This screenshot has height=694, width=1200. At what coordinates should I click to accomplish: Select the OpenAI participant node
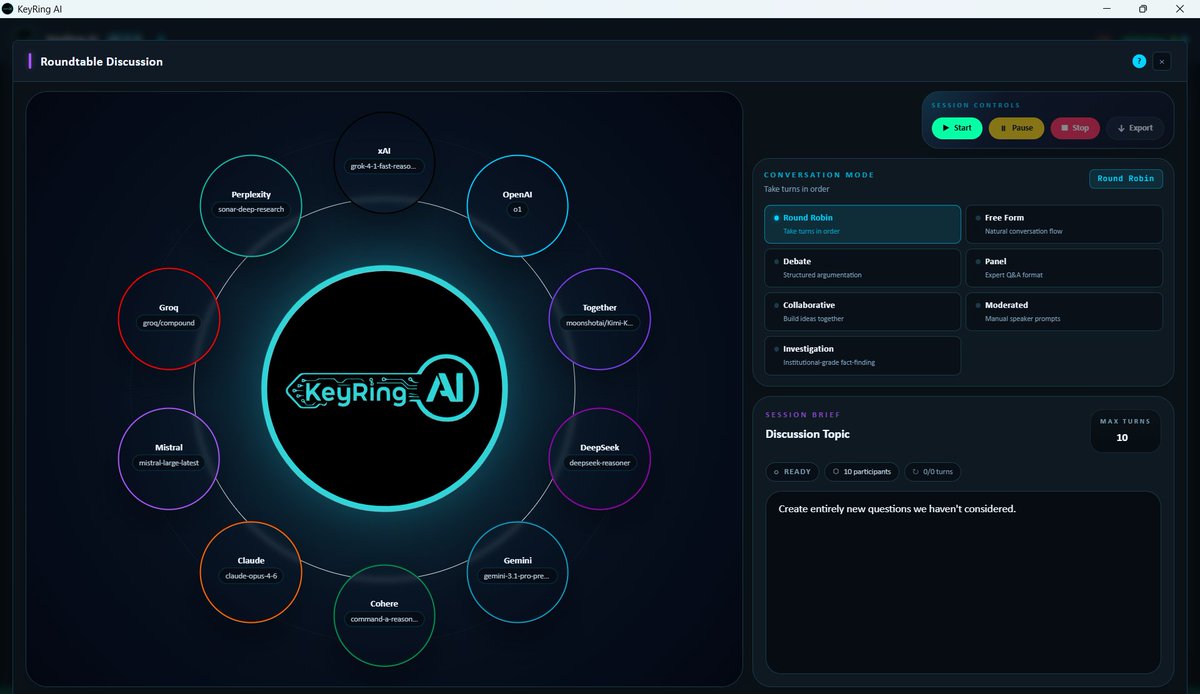coord(517,204)
